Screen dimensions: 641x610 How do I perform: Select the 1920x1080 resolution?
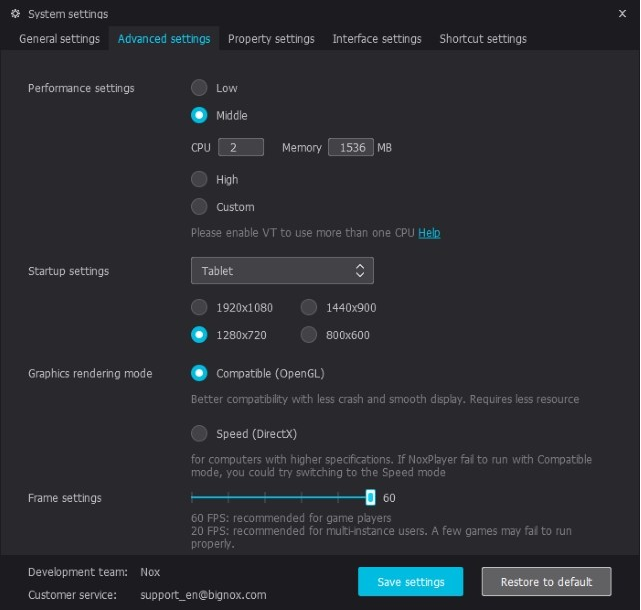pos(200,308)
